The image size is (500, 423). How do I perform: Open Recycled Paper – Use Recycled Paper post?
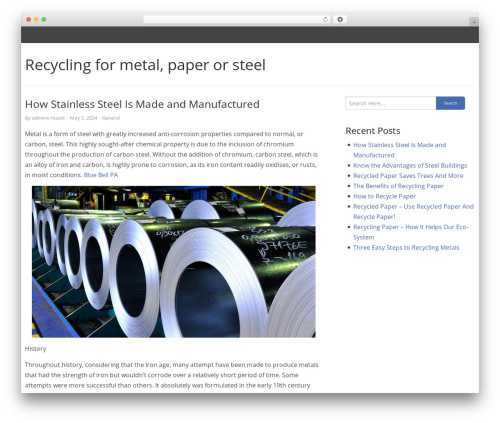tap(413, 212)
